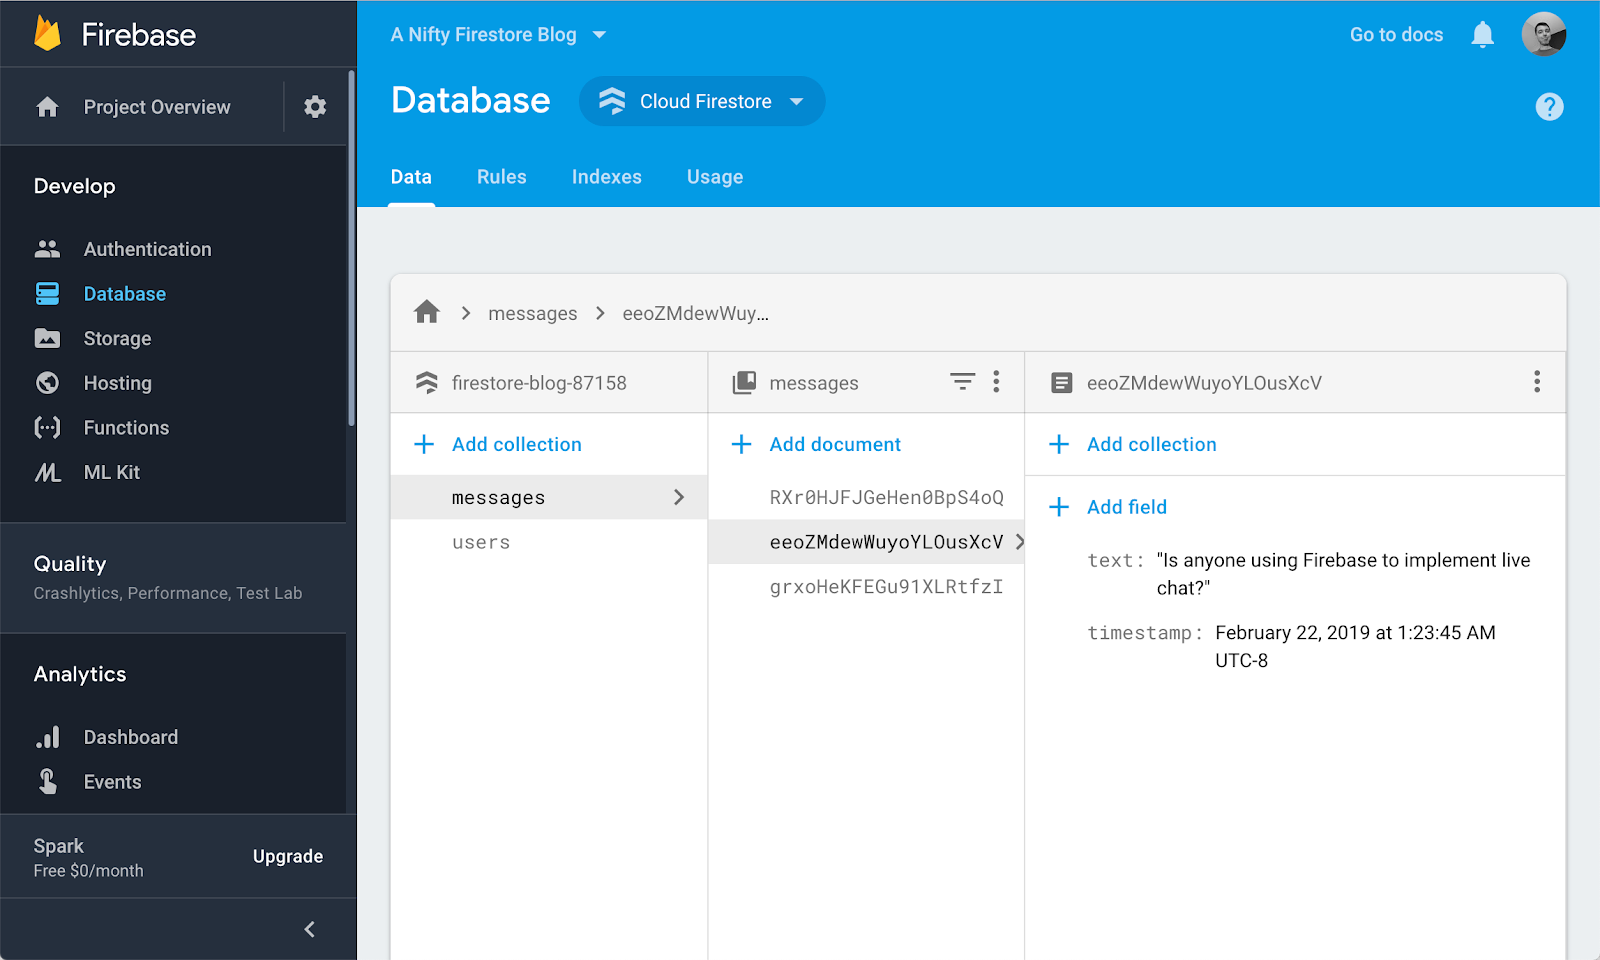Open the user avatar account menu
Viewport: 1600px width, 960px height.
[1544, 34]
